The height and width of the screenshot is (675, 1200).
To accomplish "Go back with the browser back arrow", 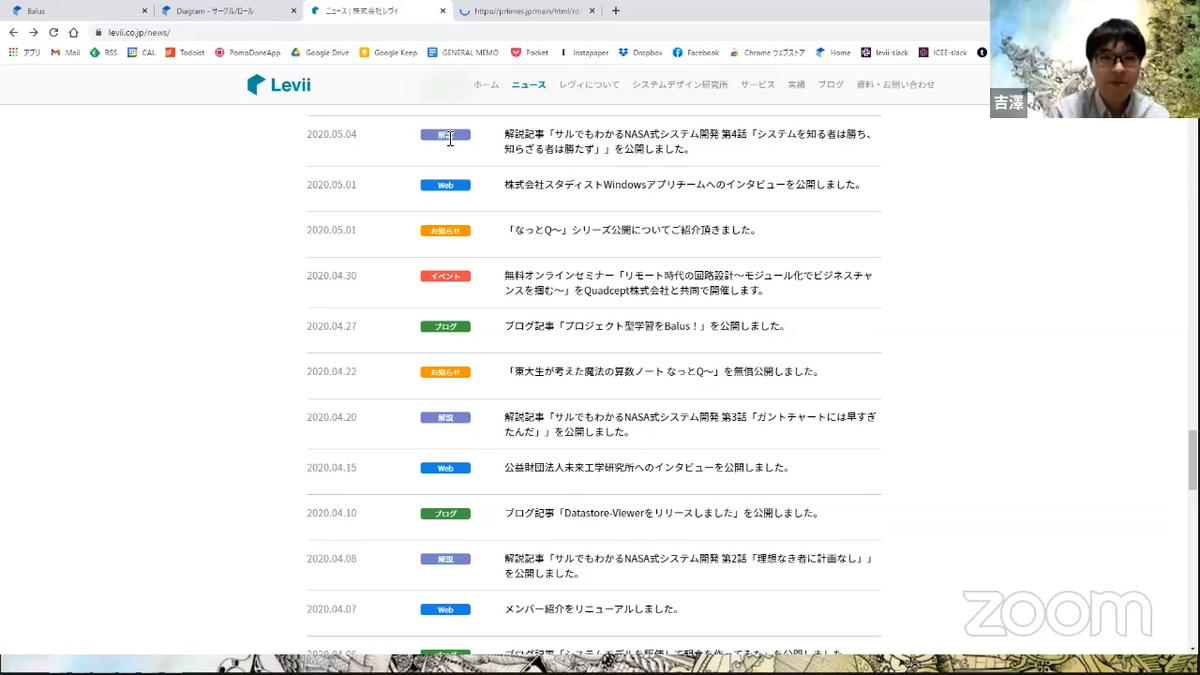I will (14, 32).
